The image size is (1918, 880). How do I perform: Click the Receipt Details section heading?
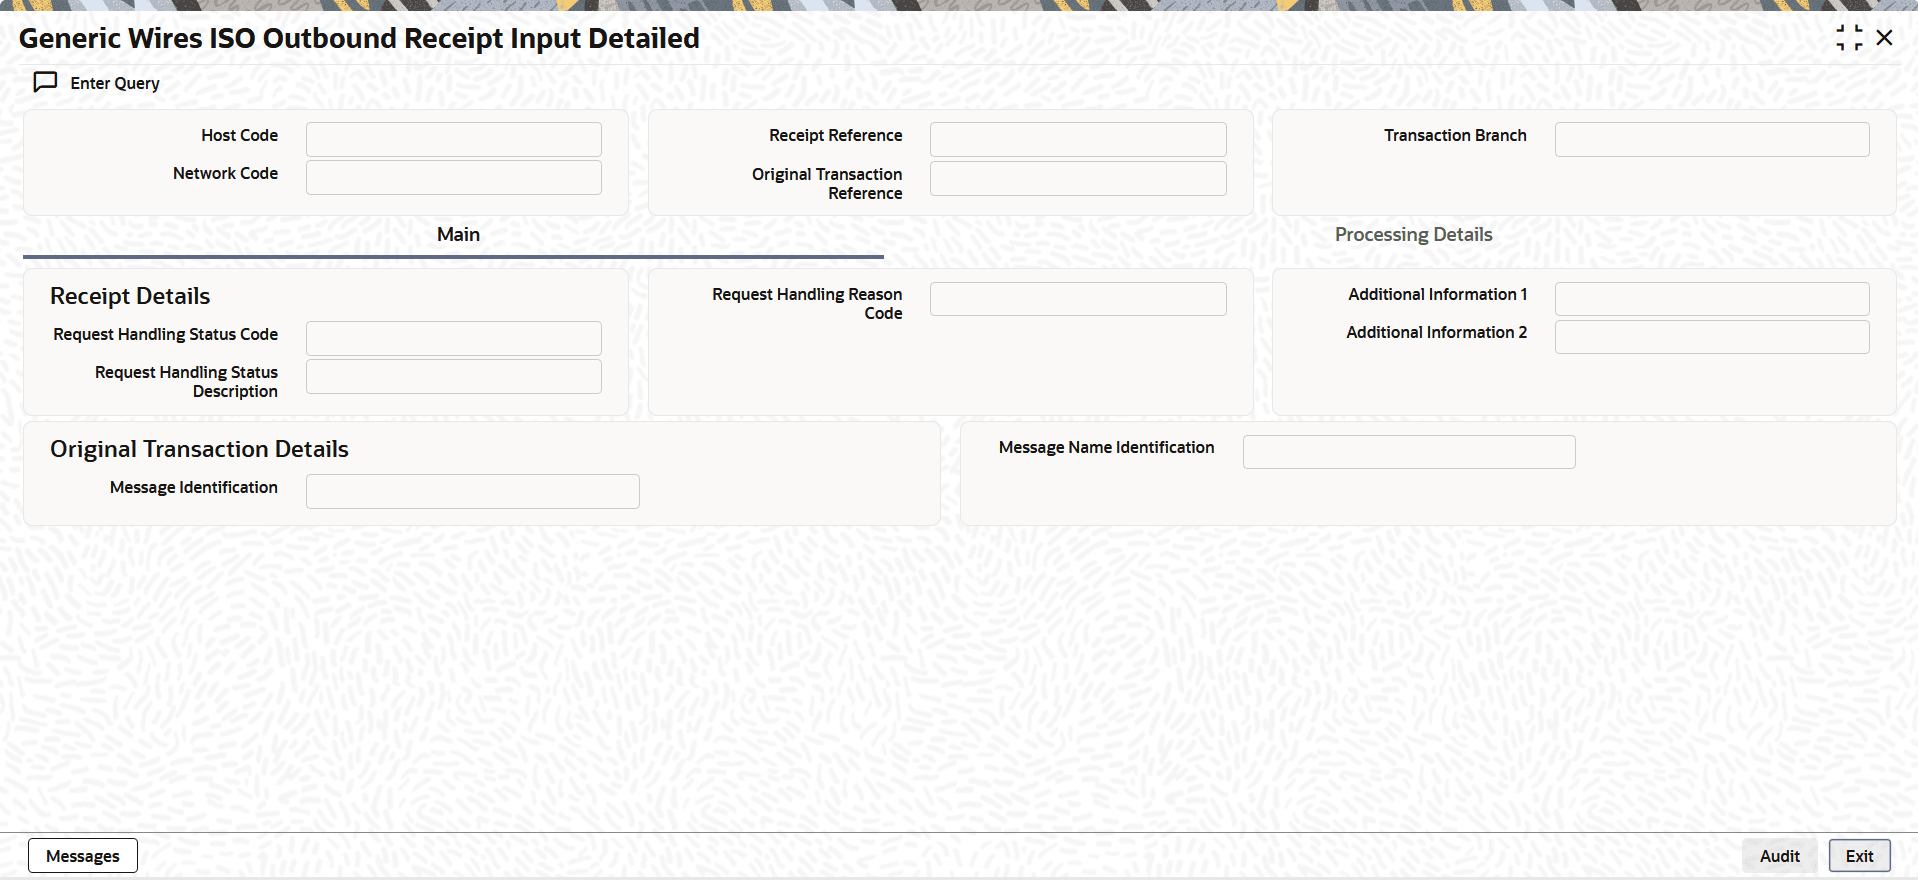tap(130, 296)
